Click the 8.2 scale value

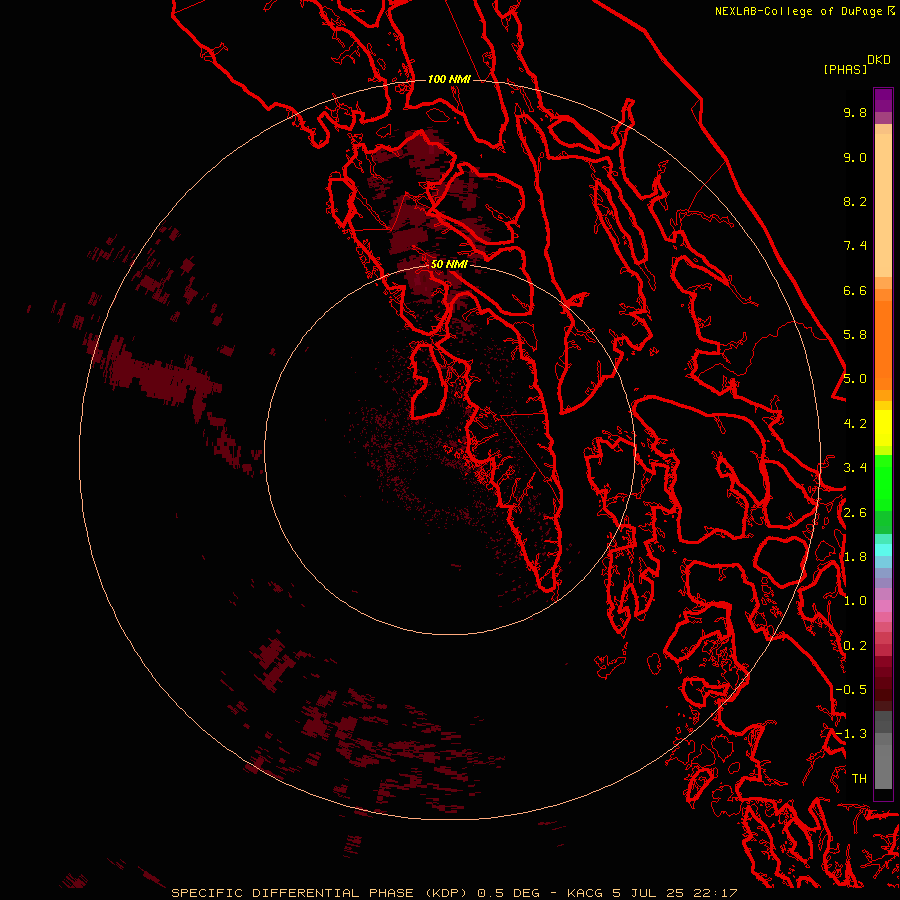tap(855, 201)
